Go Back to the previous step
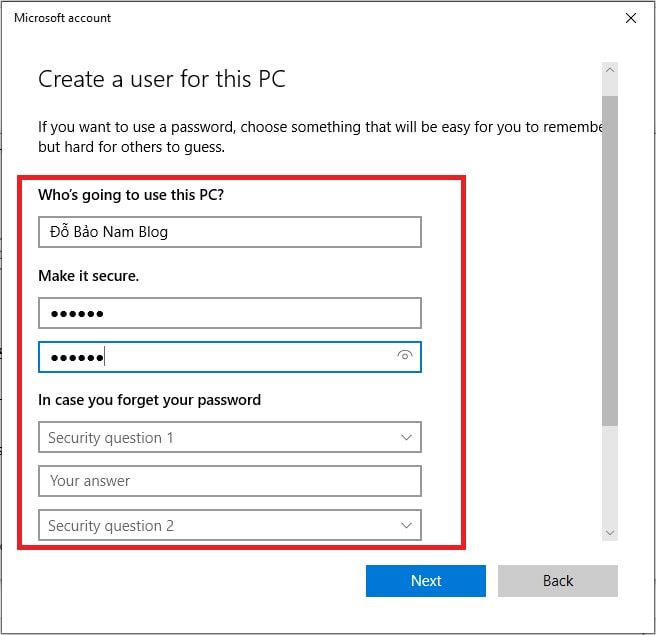 pos(557,581)
